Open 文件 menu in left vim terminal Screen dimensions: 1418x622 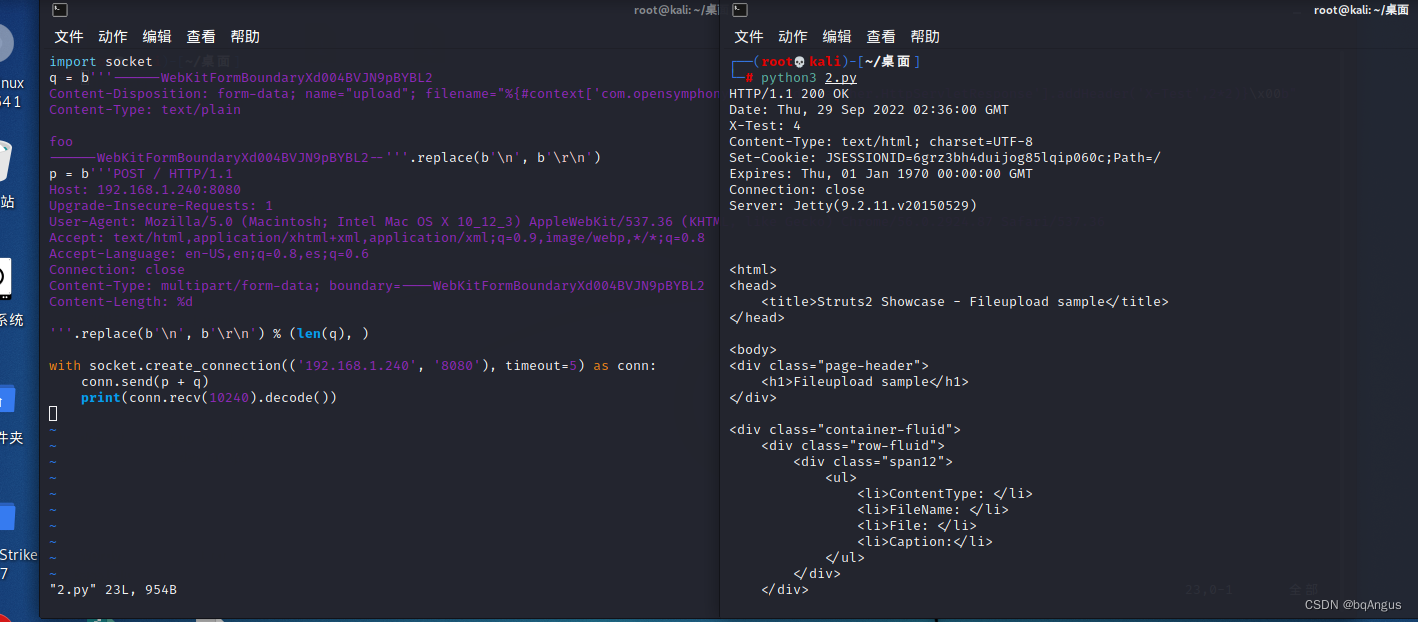coord(69,37)
